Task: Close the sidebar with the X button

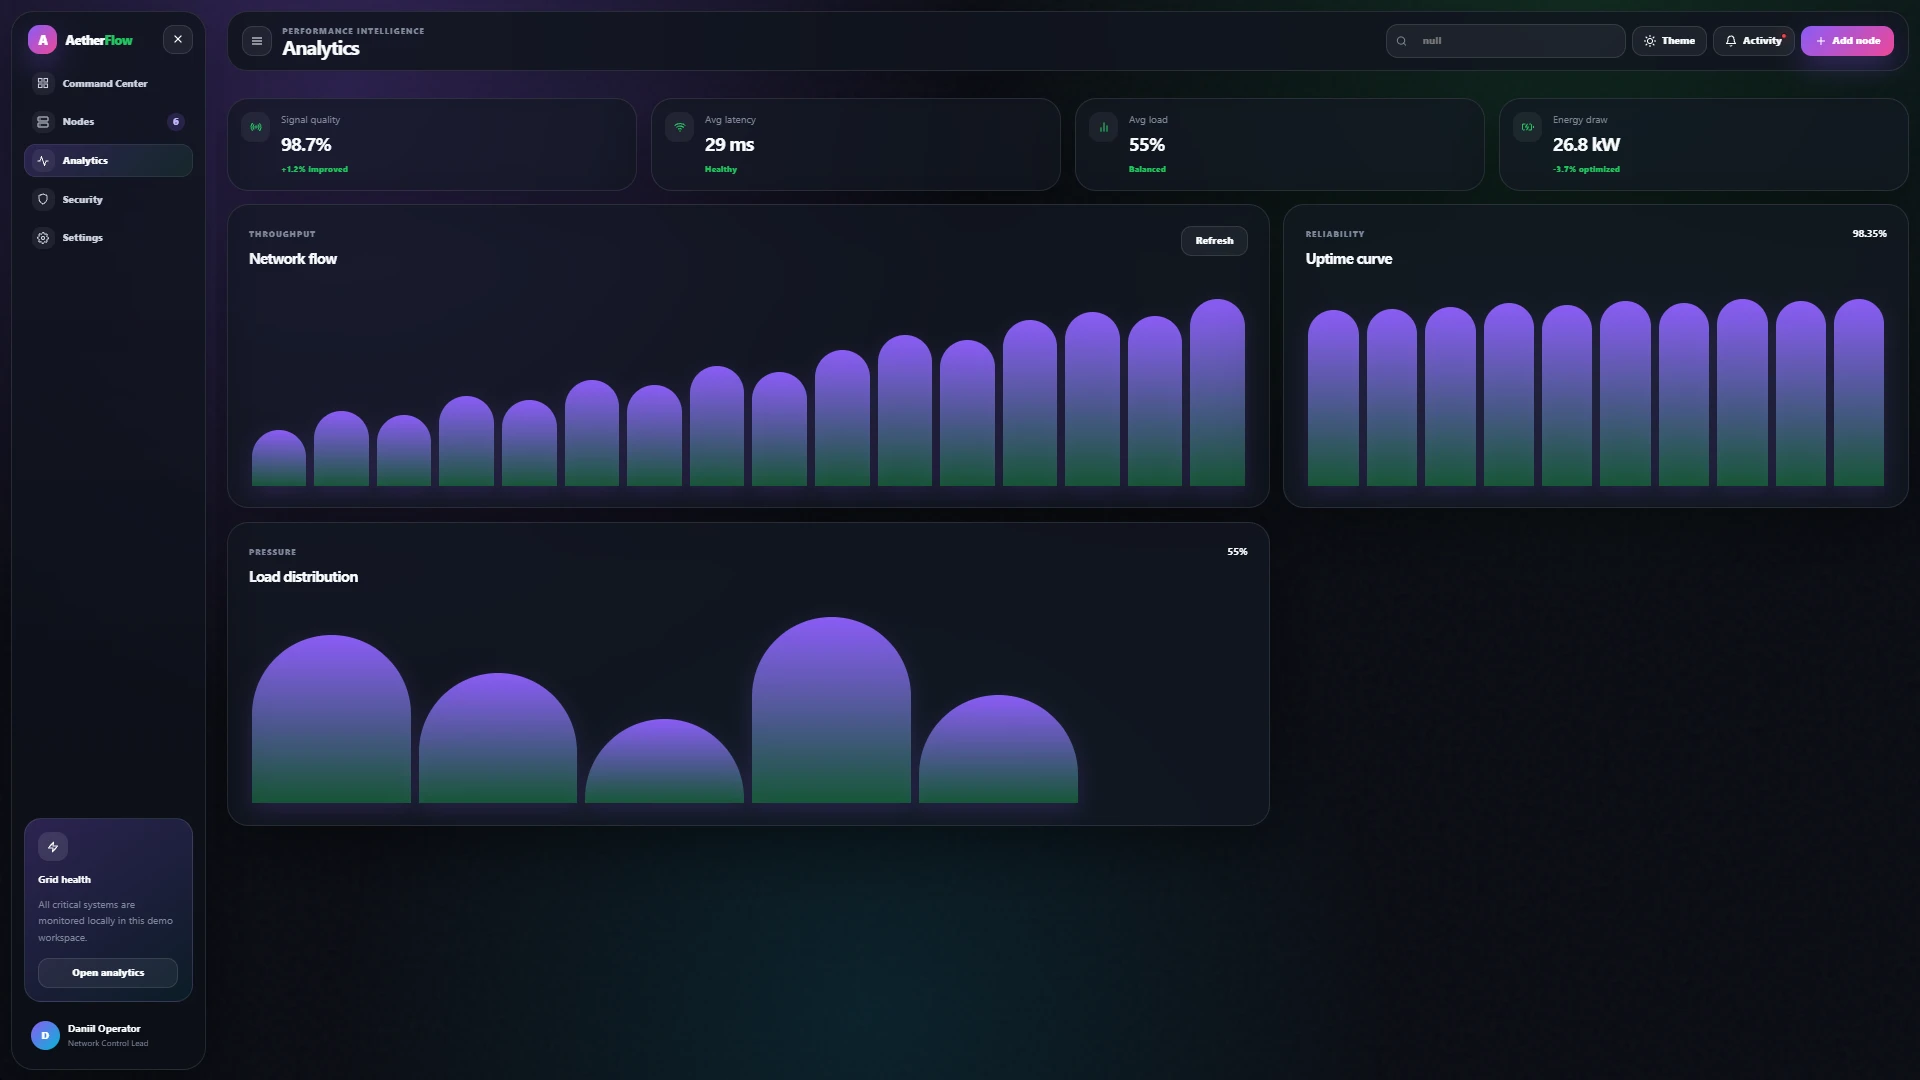Action: (x=178, y=40)
